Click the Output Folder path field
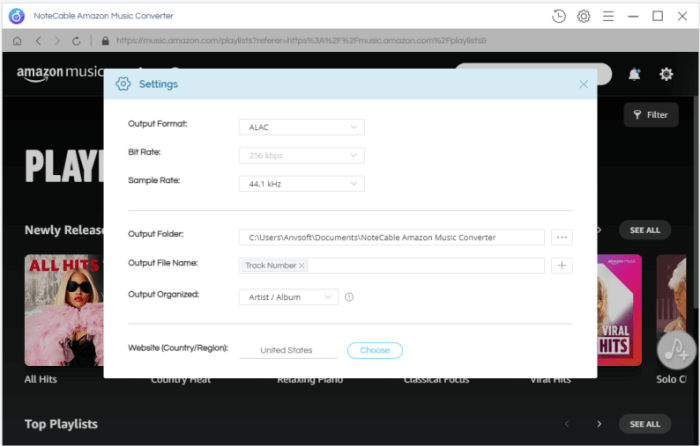This screenshot has height=446, width=700. coord(392,237)
